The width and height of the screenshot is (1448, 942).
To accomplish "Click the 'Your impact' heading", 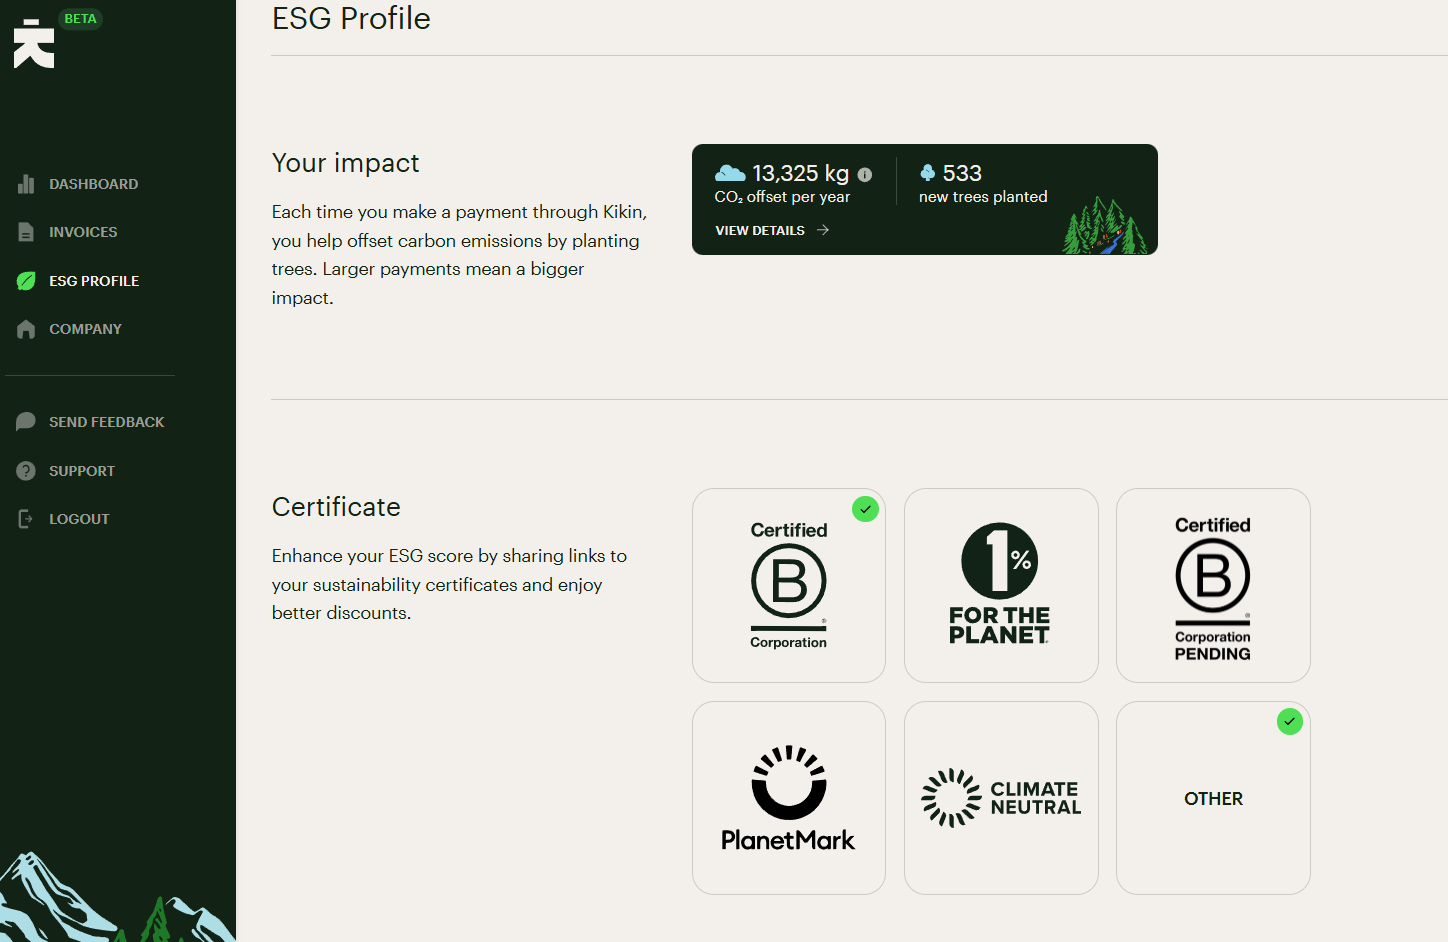I will coord(346,163).
